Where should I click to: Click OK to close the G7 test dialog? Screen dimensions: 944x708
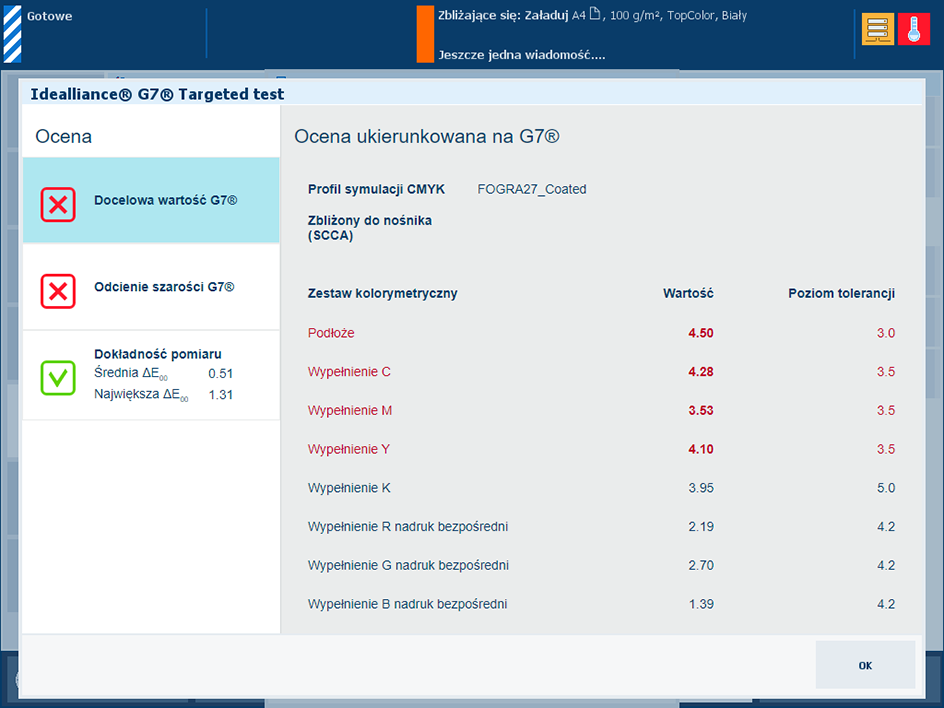click(865, 665)
